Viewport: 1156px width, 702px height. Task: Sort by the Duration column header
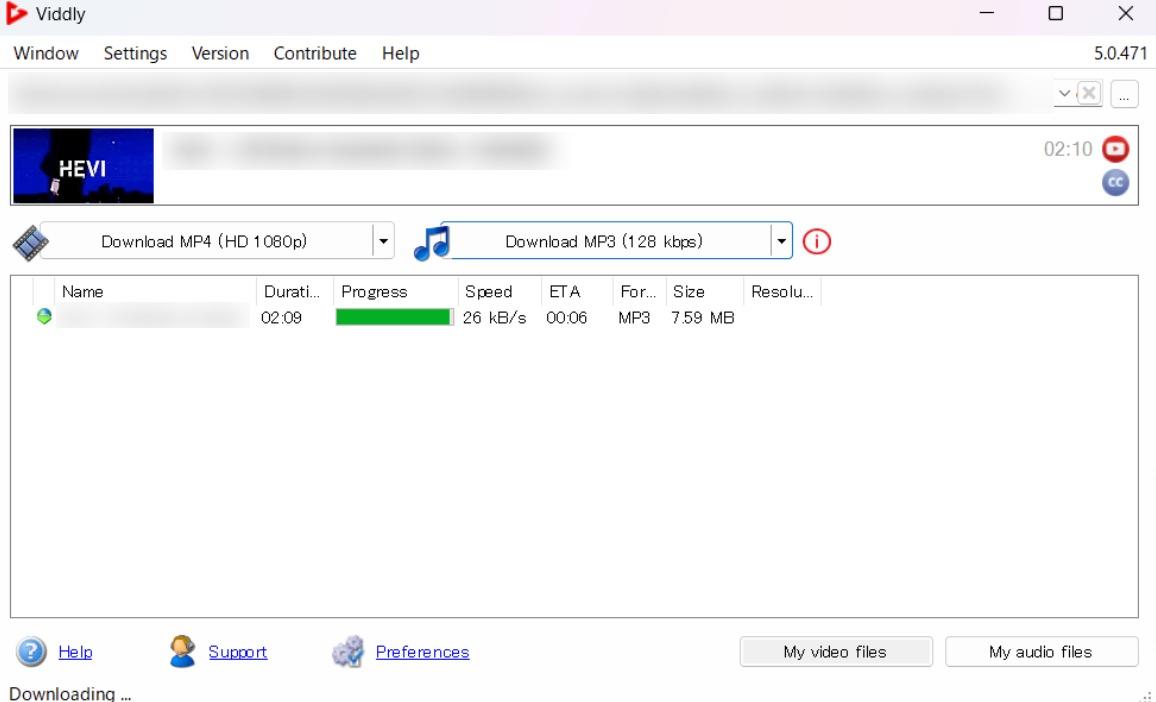pos(294,292)
